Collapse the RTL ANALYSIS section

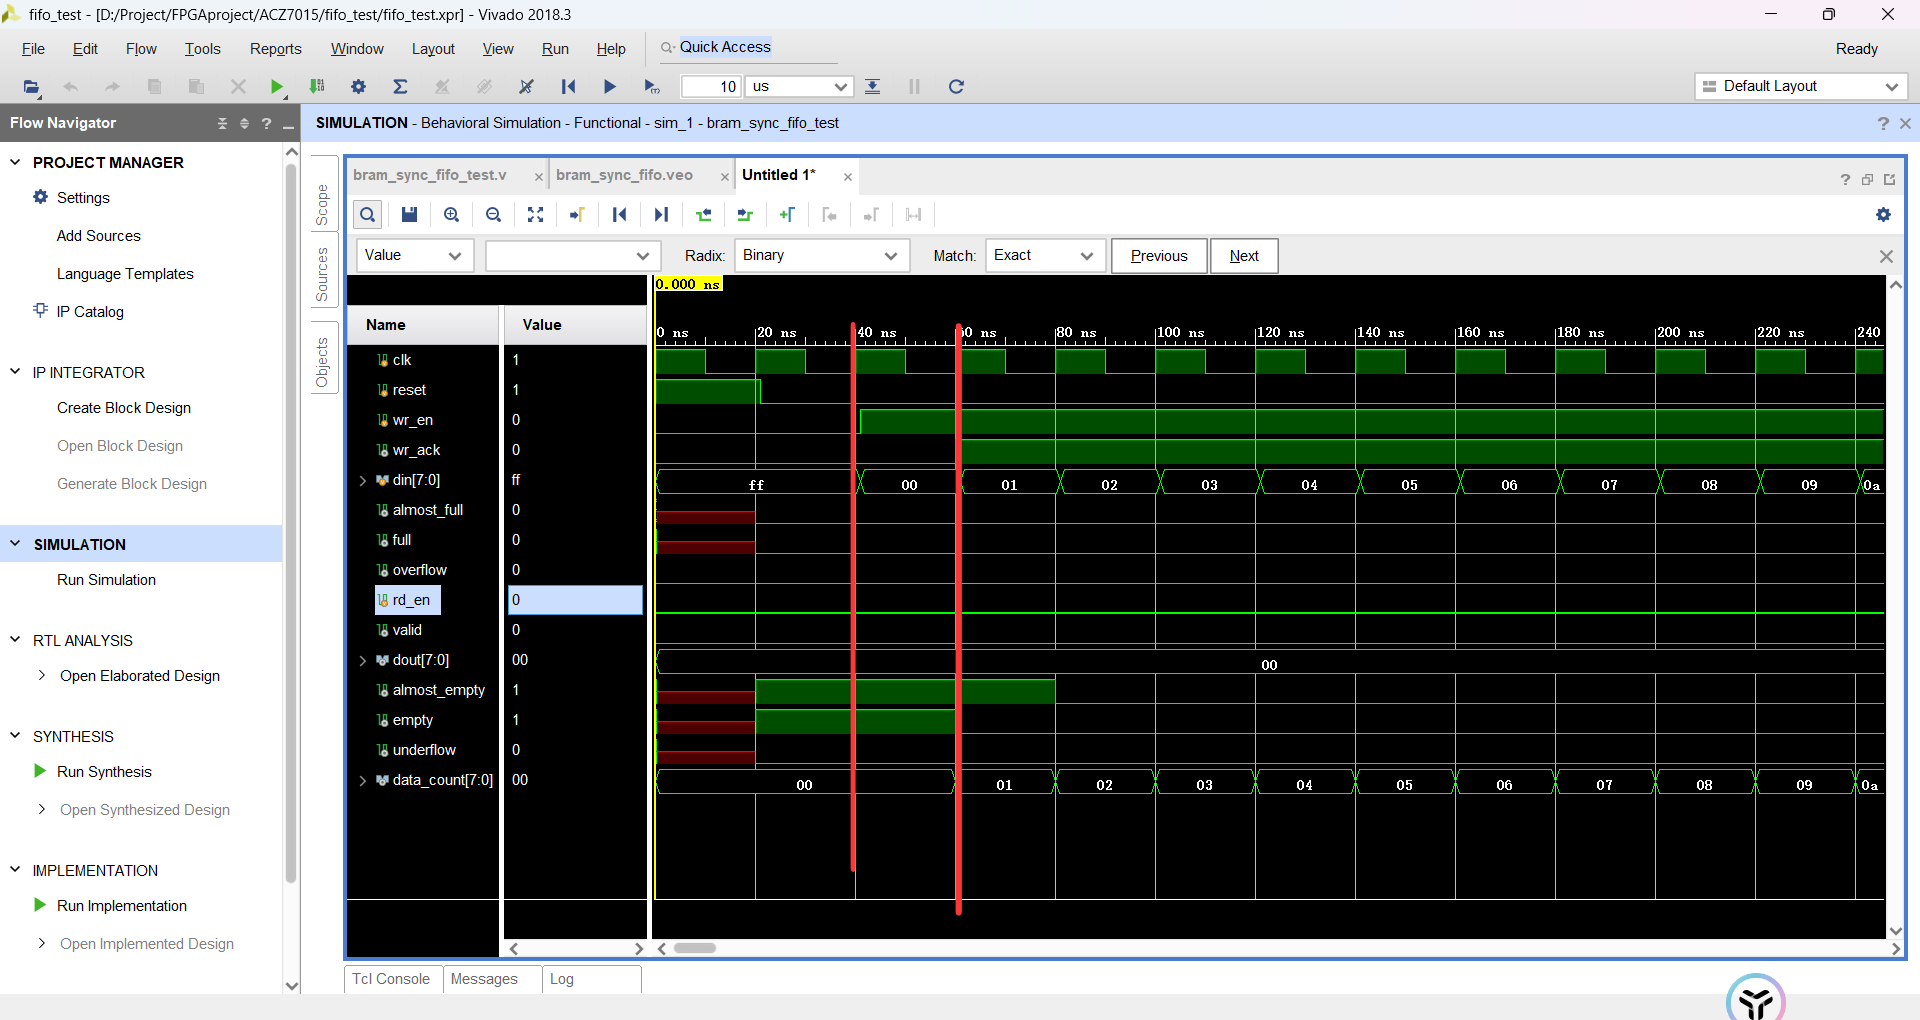(x=15, y=640)
